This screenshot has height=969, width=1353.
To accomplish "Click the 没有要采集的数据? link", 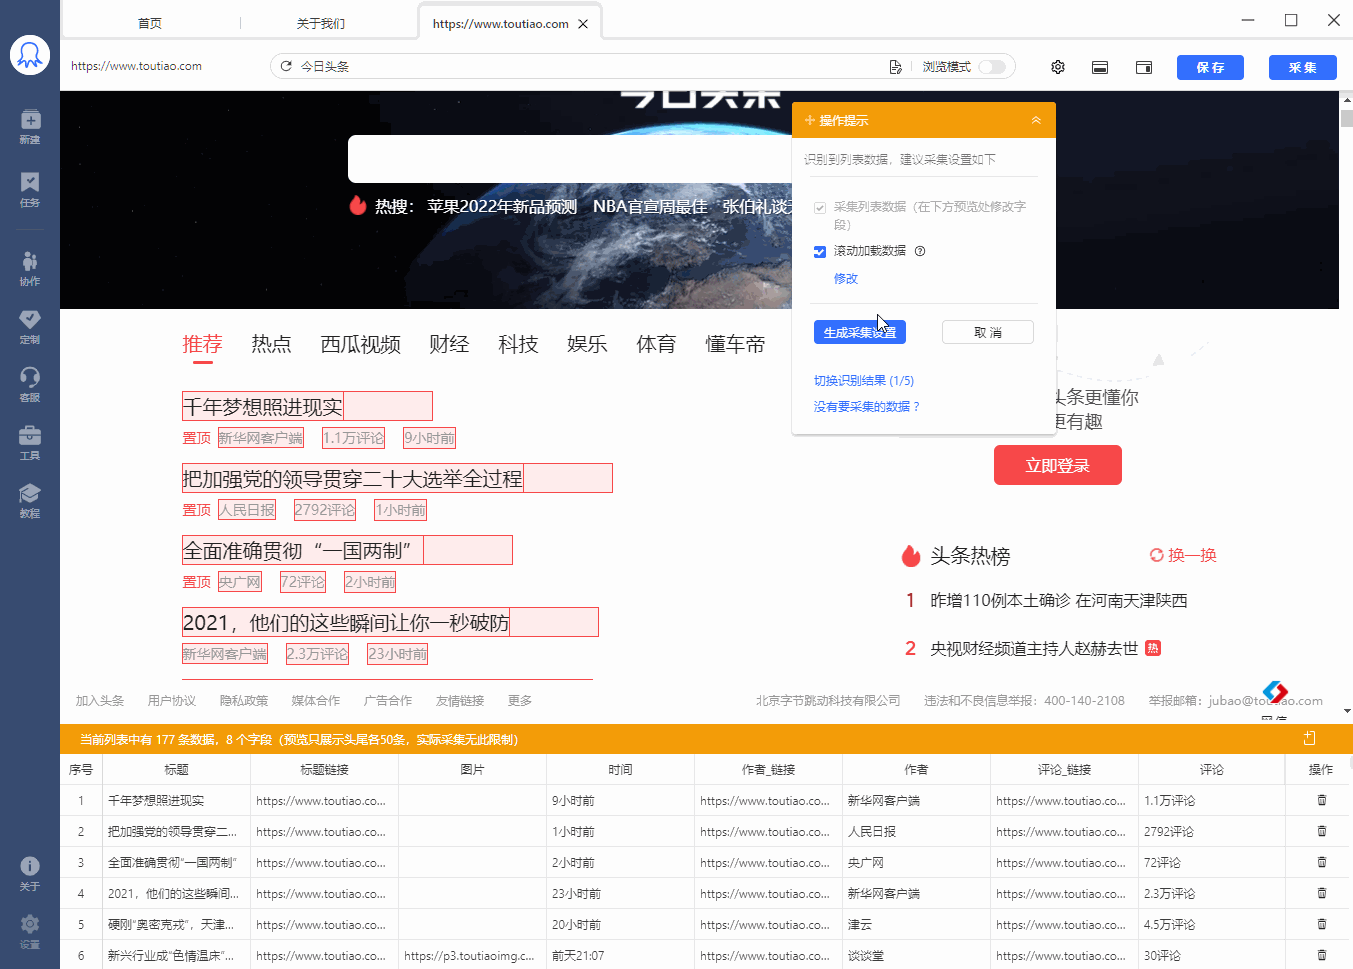I will point(867,407).
